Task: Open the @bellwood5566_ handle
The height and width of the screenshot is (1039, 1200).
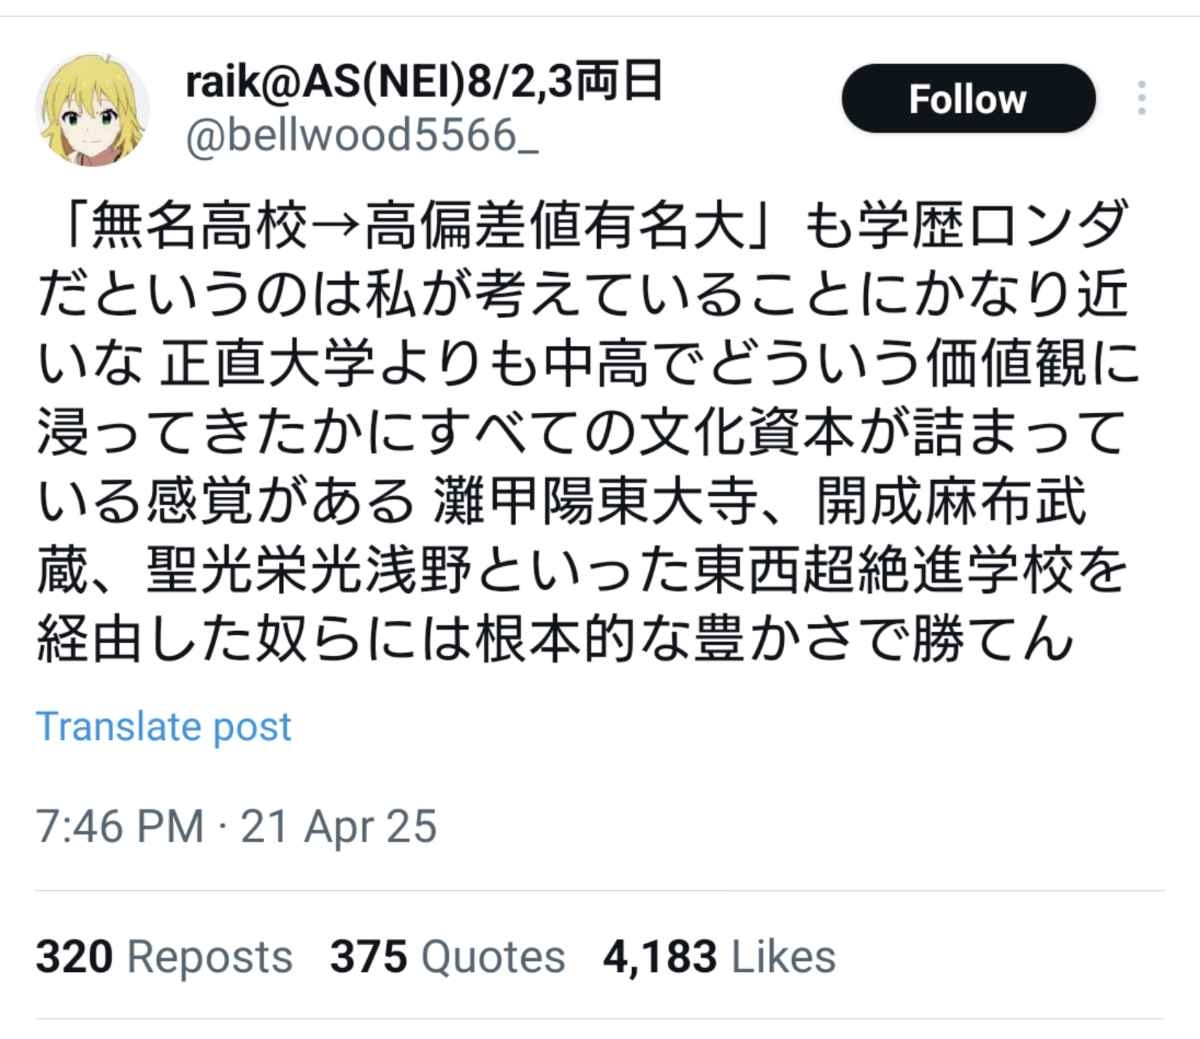Action: coord(362,134)
